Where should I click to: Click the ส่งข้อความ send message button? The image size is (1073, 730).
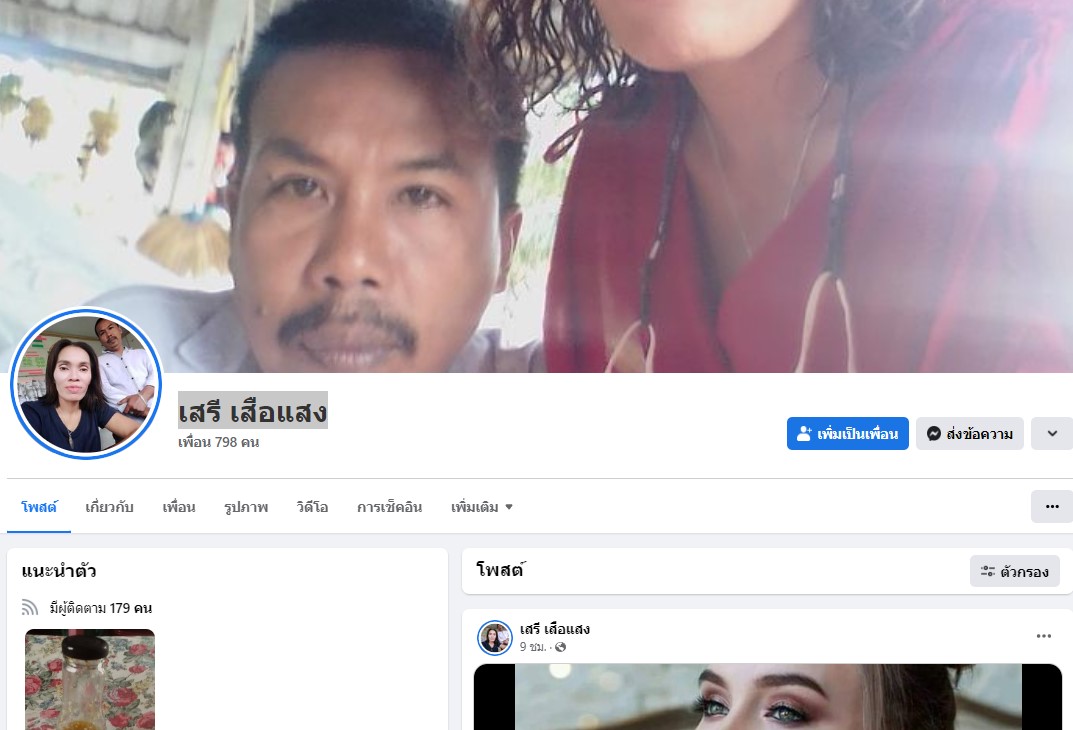coord(970,434)
